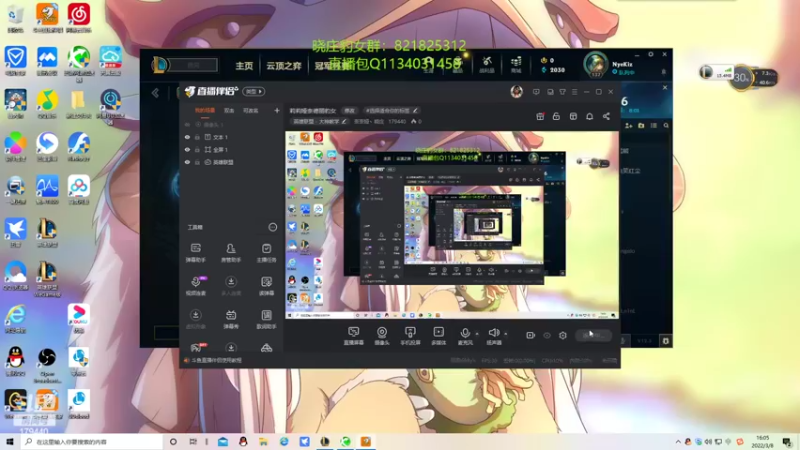Screen dimensions: 800x450
Task: Select the 英雄联盟 source row
Action: 231,162
